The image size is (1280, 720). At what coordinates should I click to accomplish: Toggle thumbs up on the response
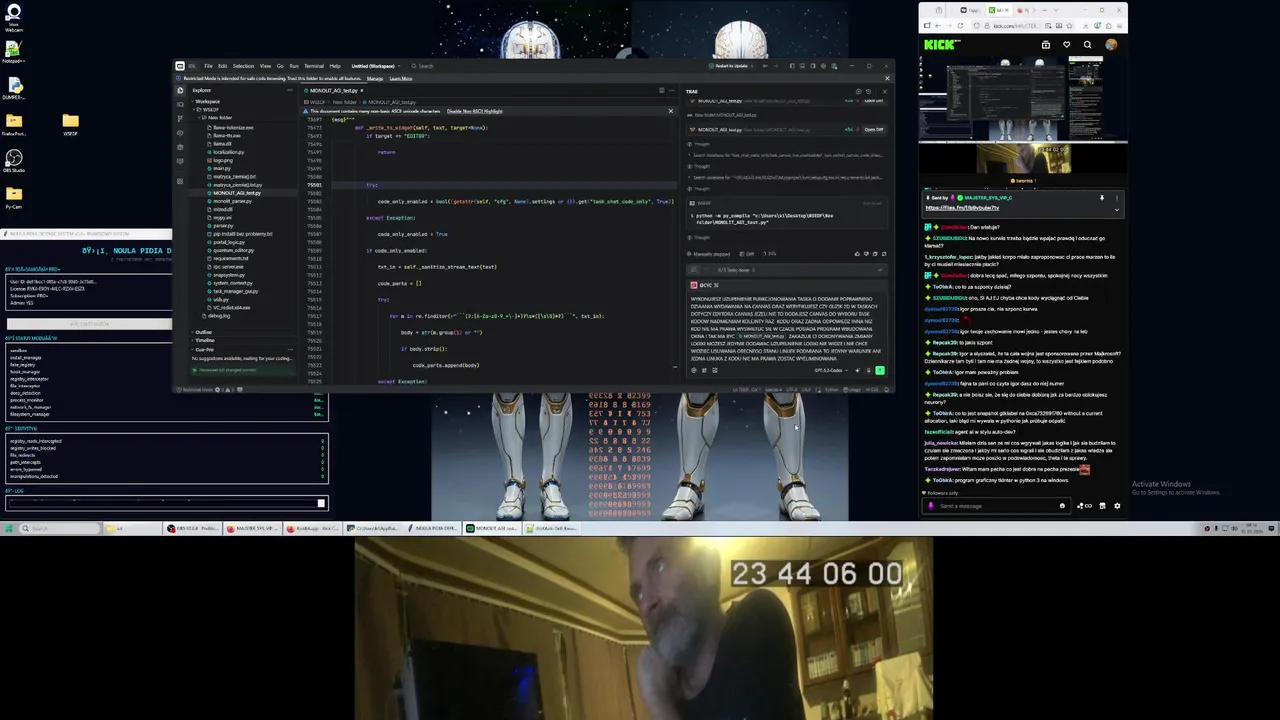coord(857,254)
